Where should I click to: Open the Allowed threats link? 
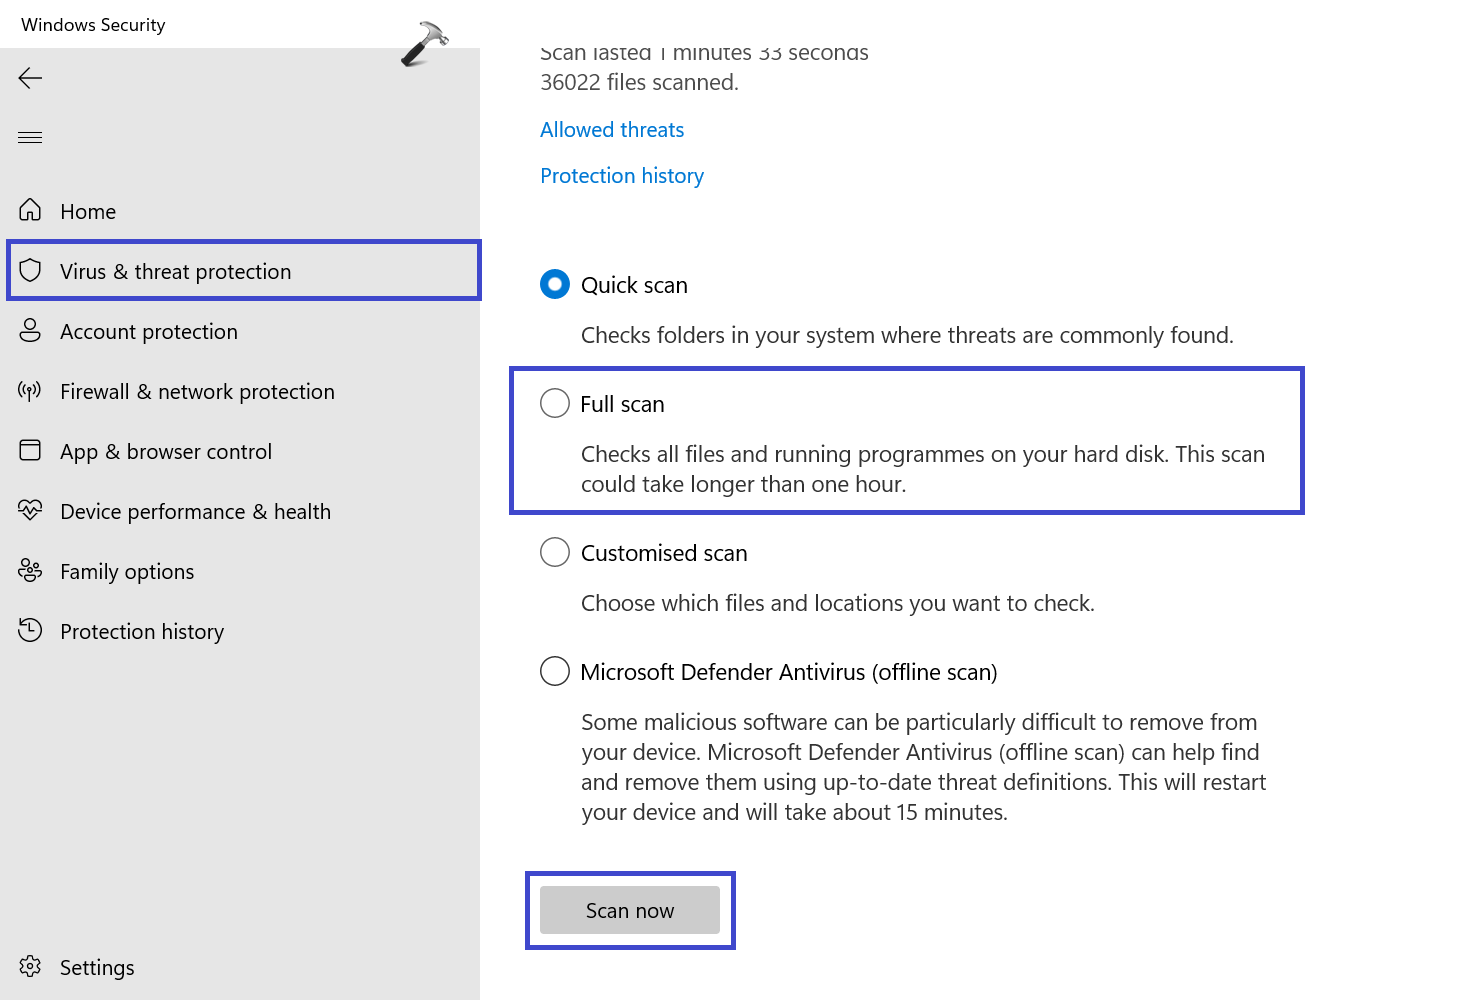point(612,130)
